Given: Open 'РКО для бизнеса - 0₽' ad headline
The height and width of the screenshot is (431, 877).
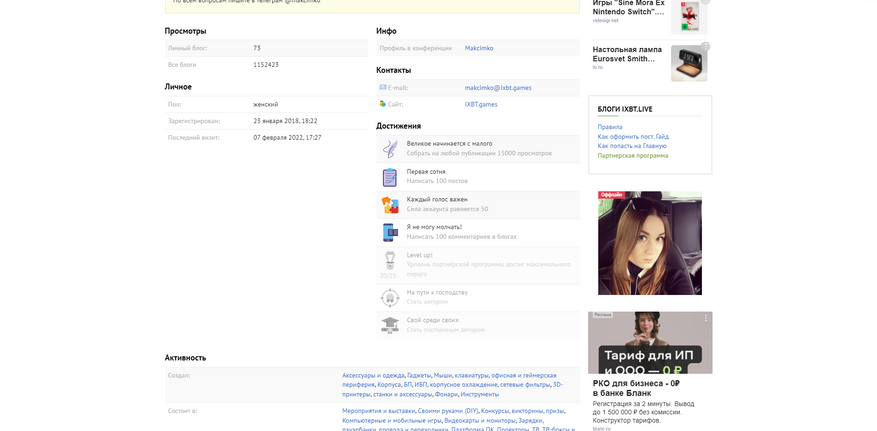Looking at the screenshot, I should coord(636,389).
